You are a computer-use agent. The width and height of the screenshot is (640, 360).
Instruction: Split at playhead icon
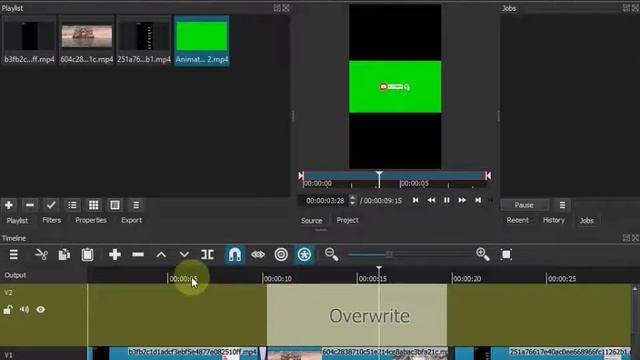point(207,255)
